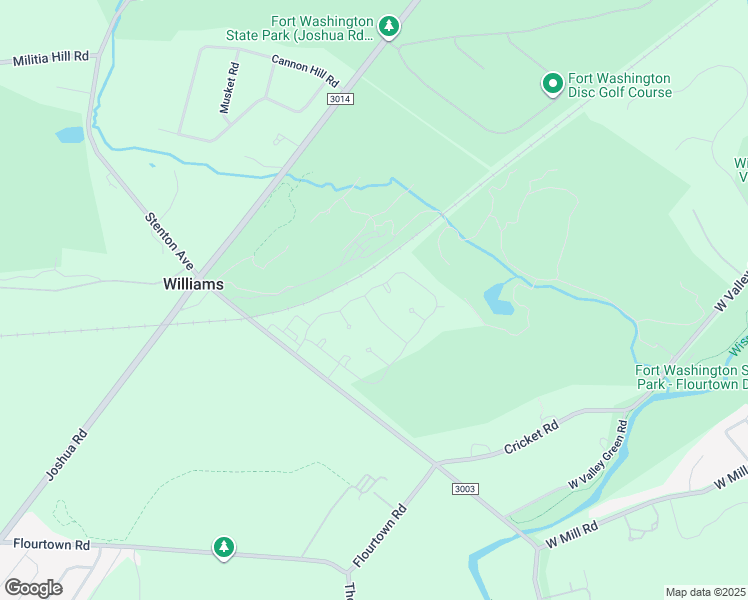Click the W Valley Green Rd label
Image resolution: width=748 pixels, height=600 pixels.
(x=598, y=455)
